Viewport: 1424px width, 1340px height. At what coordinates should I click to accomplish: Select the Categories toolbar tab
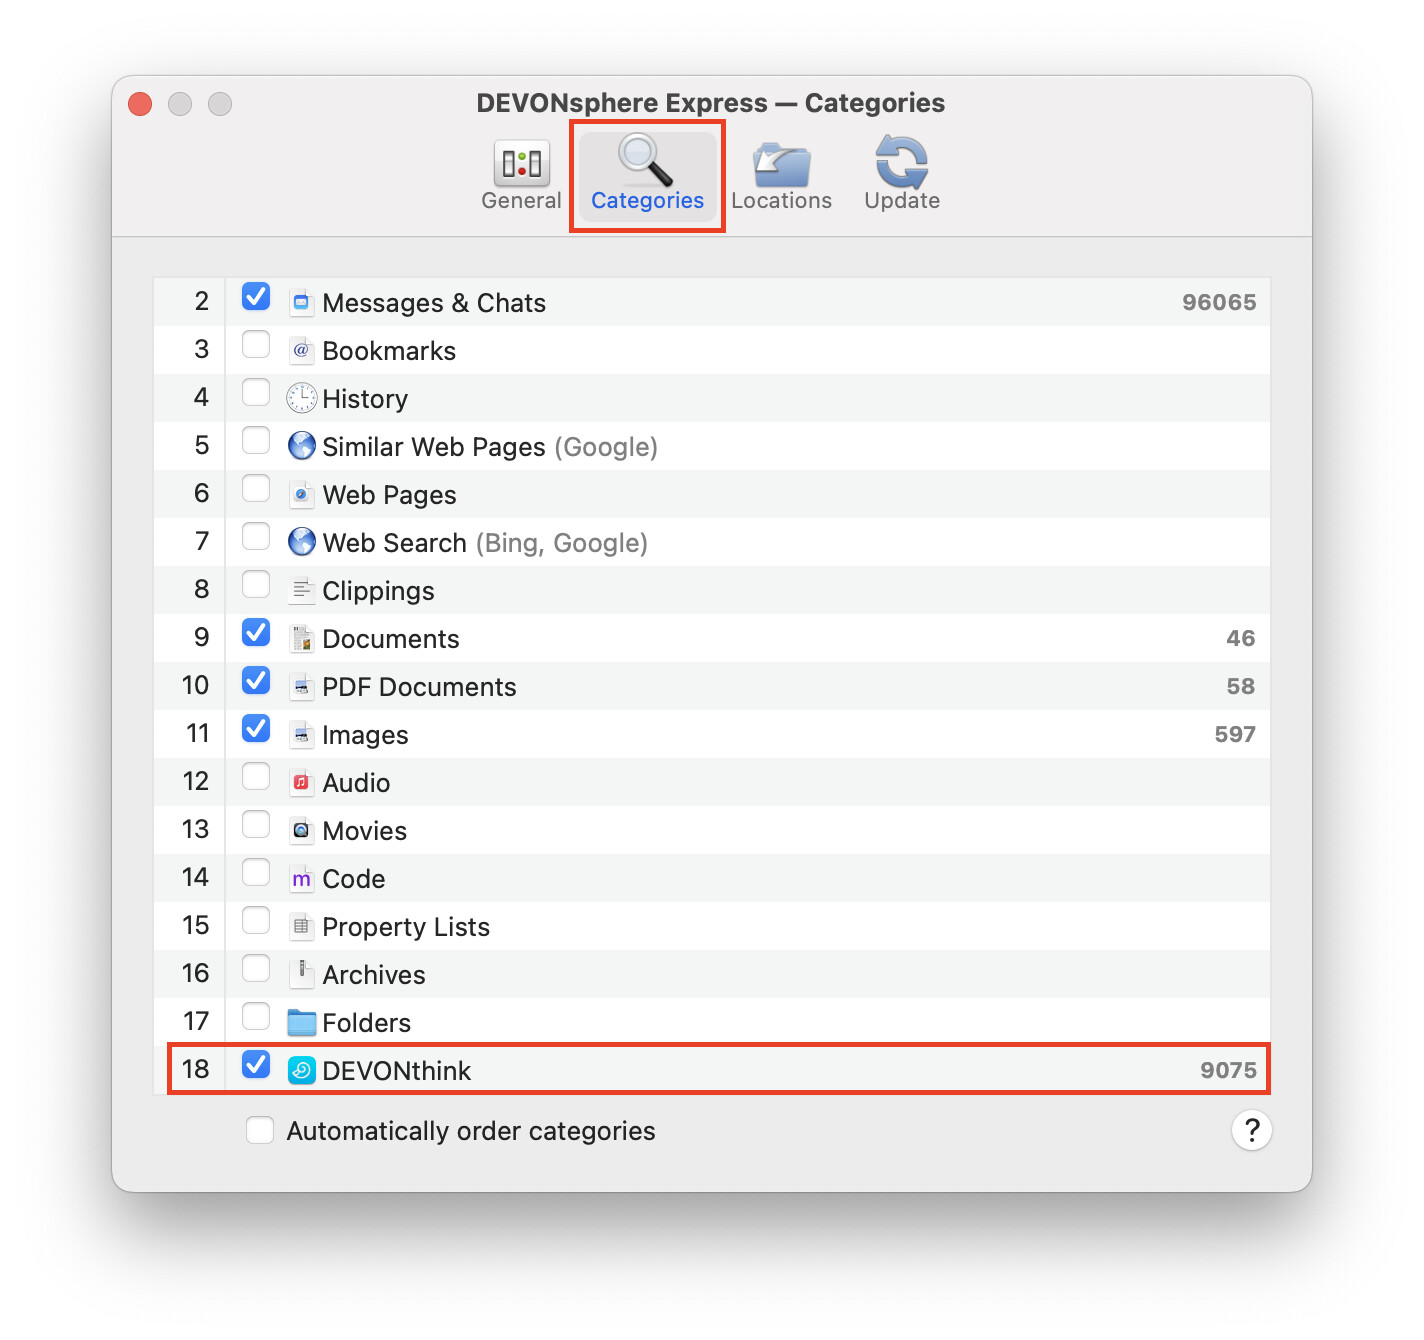[x=647, y=176]
